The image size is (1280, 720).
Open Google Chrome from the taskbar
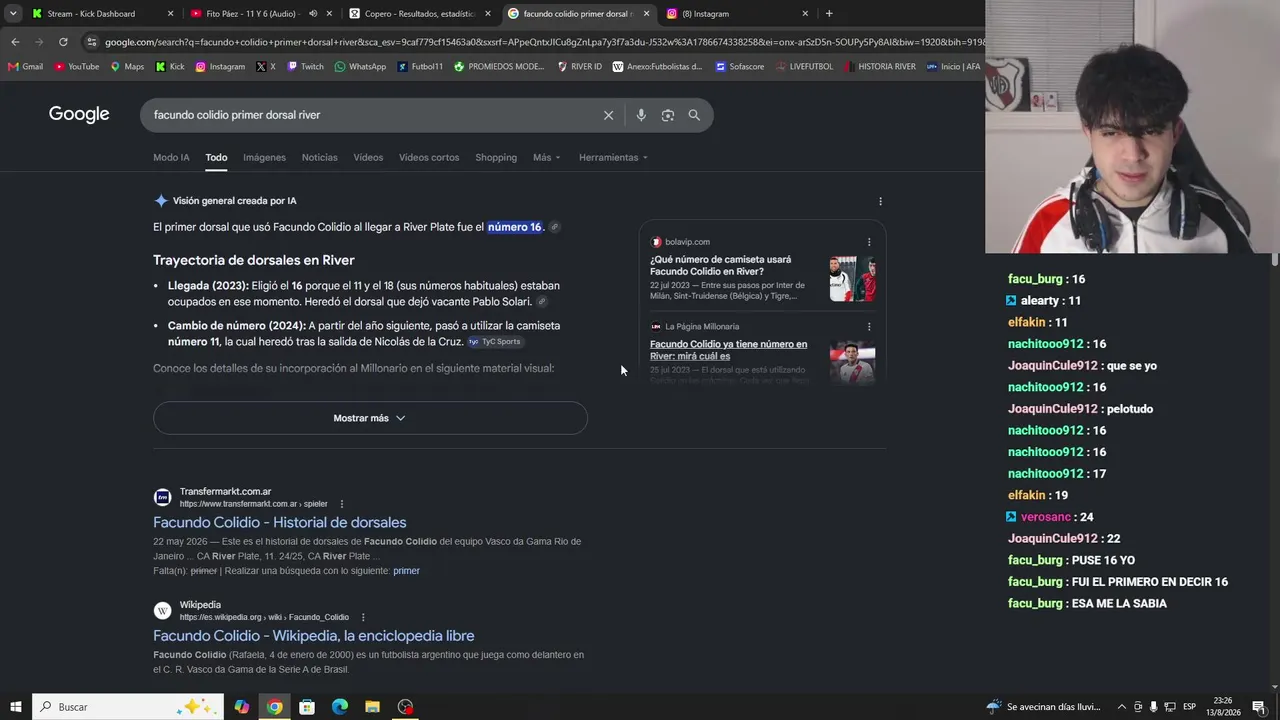point(274,707)
